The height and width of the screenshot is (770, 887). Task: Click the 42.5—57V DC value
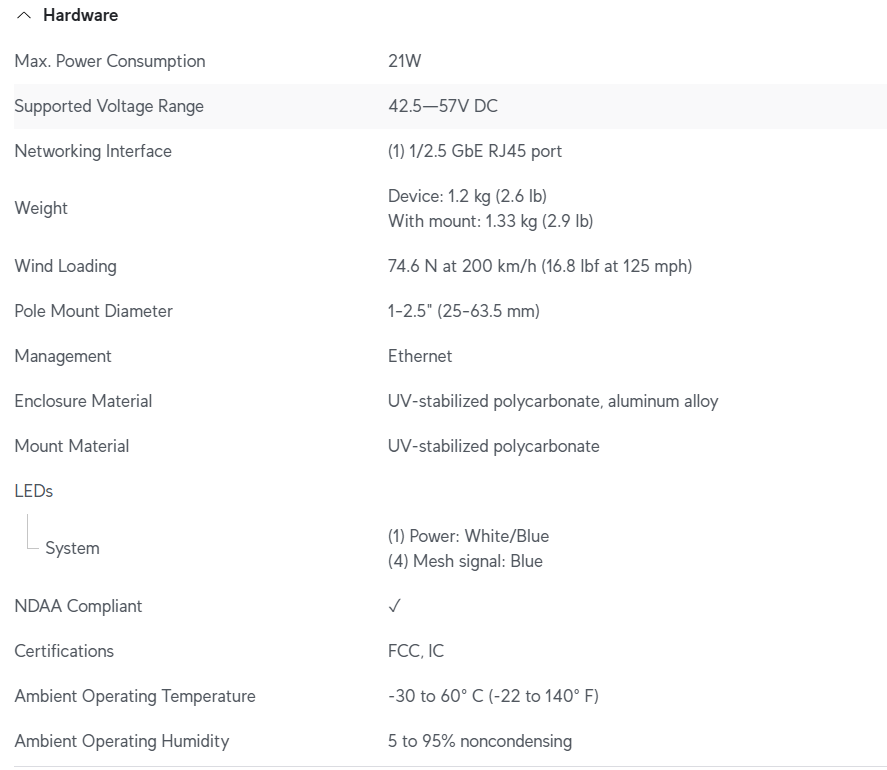click(442, 106)
